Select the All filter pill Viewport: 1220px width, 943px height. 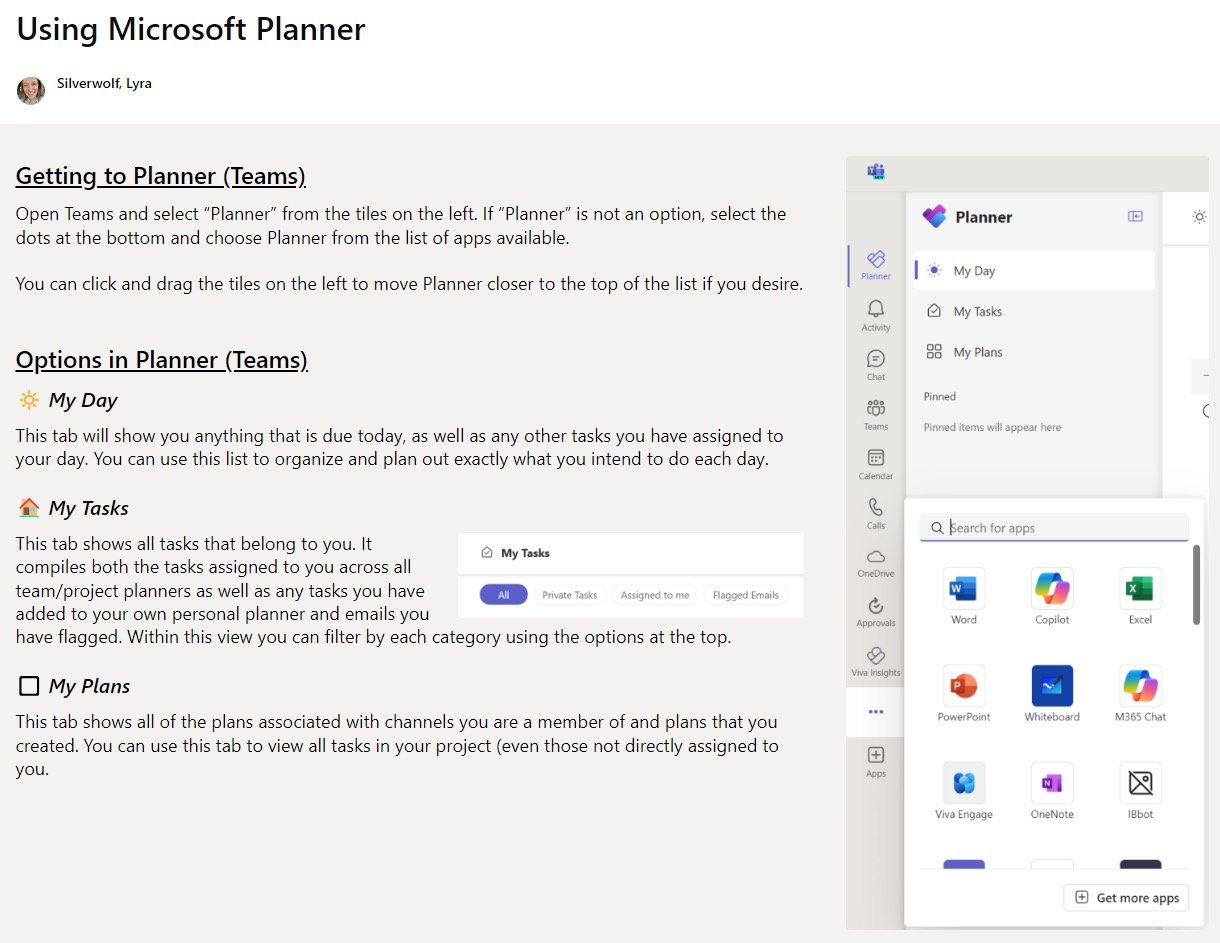tap(503, 595)
